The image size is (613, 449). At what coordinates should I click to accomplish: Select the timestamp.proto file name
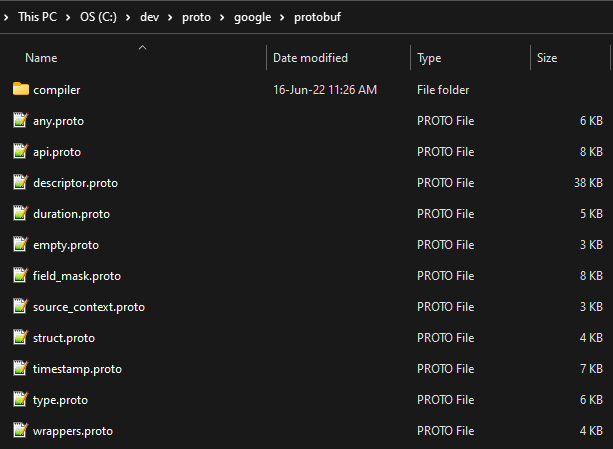(77, 369)
